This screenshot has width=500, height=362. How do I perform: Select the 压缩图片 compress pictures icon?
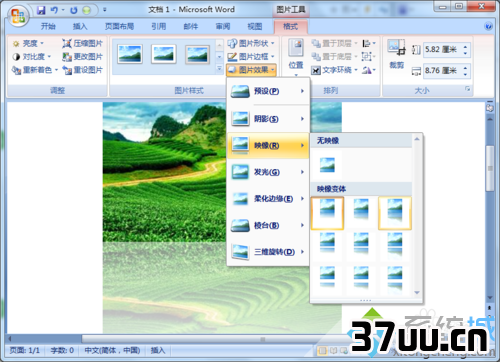click(x=67, y=43)
